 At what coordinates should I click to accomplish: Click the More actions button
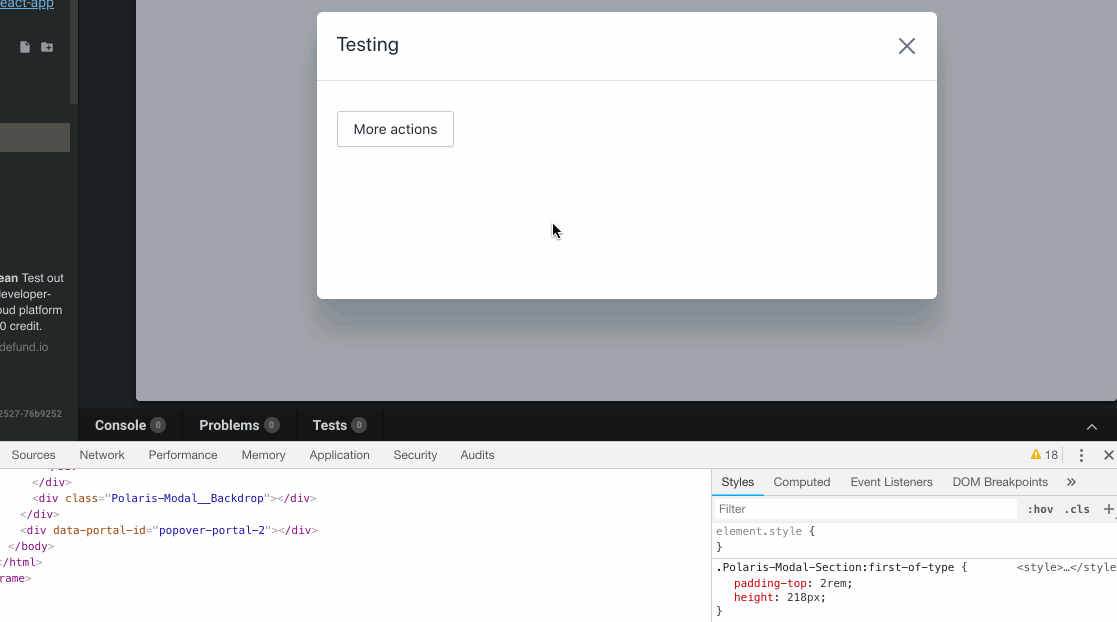tap(395, 128)
